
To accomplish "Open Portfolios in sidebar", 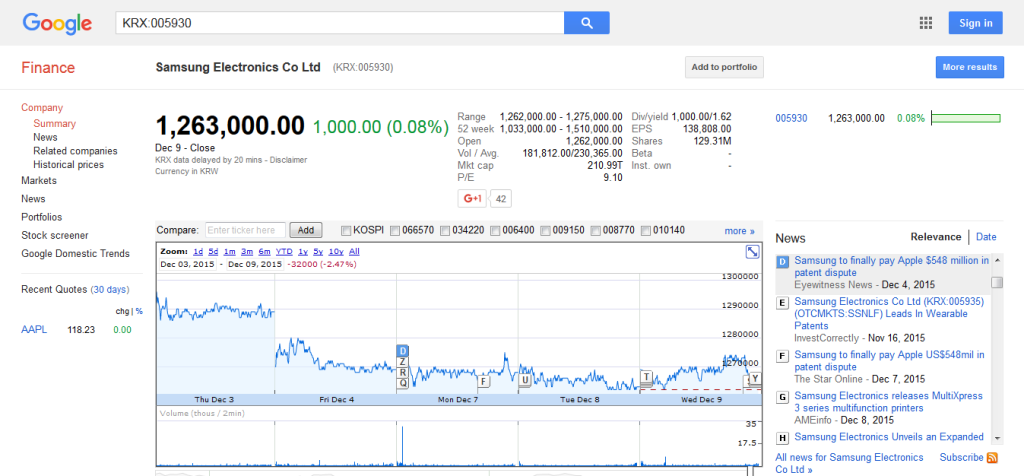I will [41, 217].
